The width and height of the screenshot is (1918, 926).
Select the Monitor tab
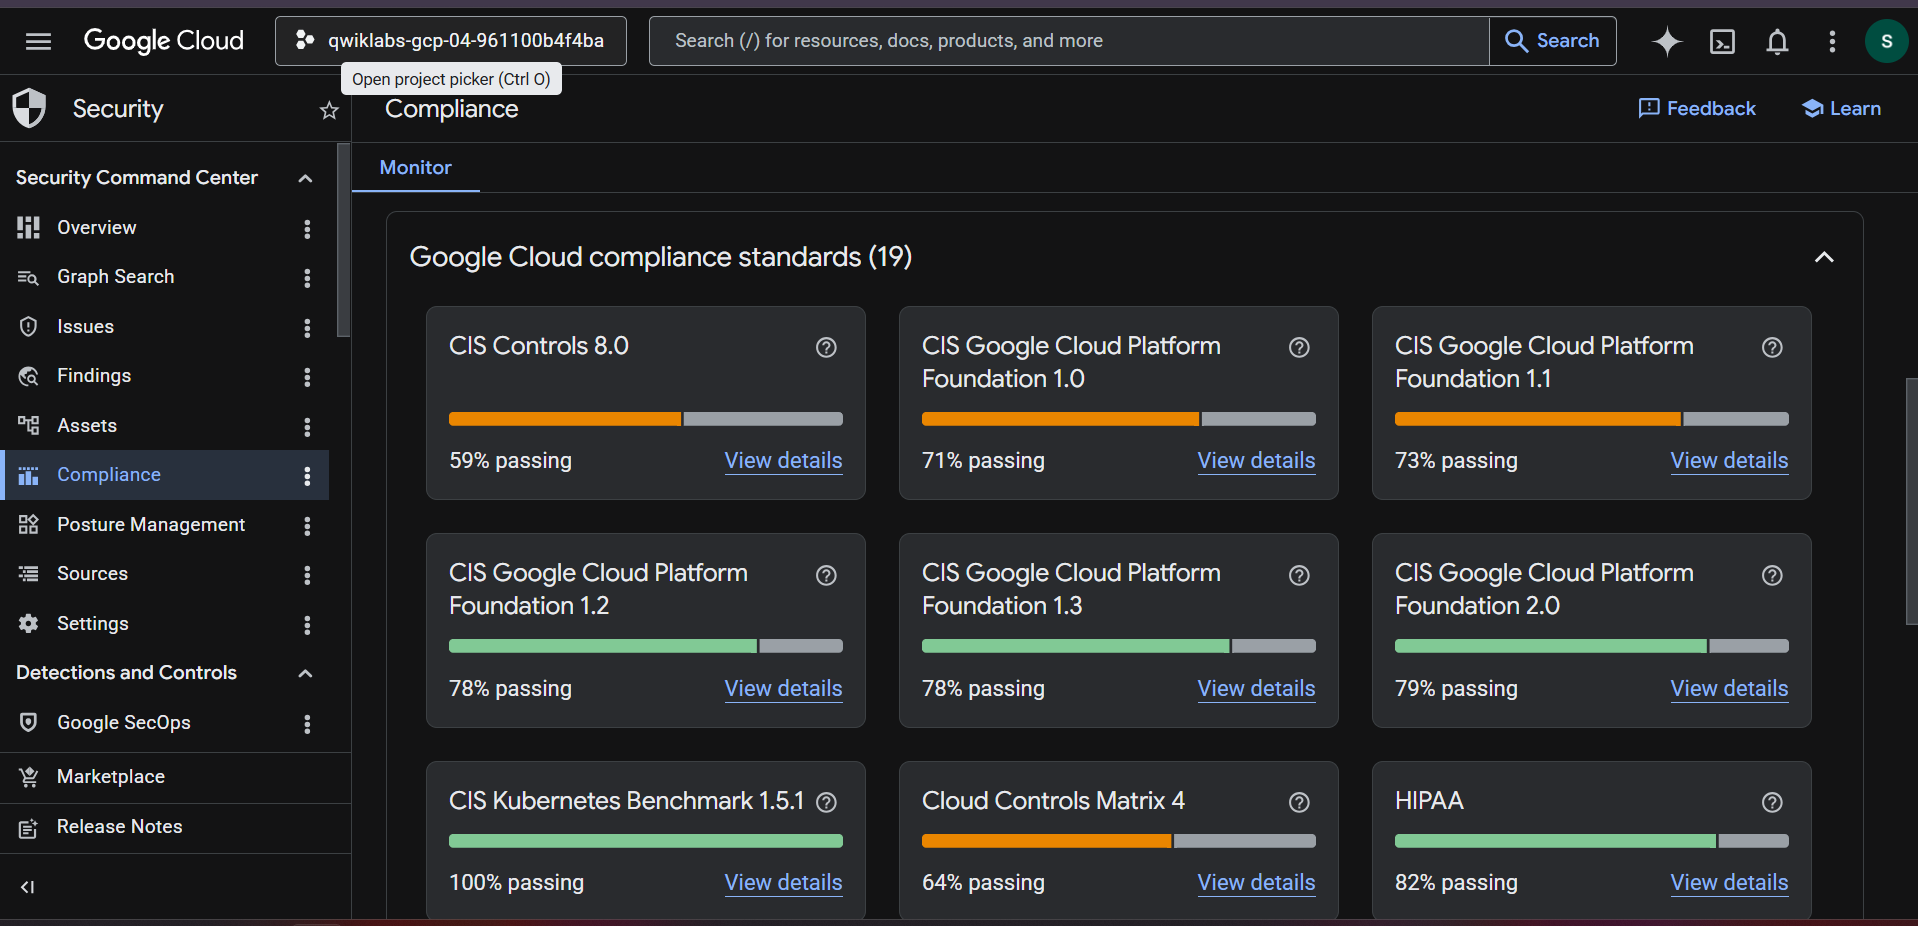[415, 167]
